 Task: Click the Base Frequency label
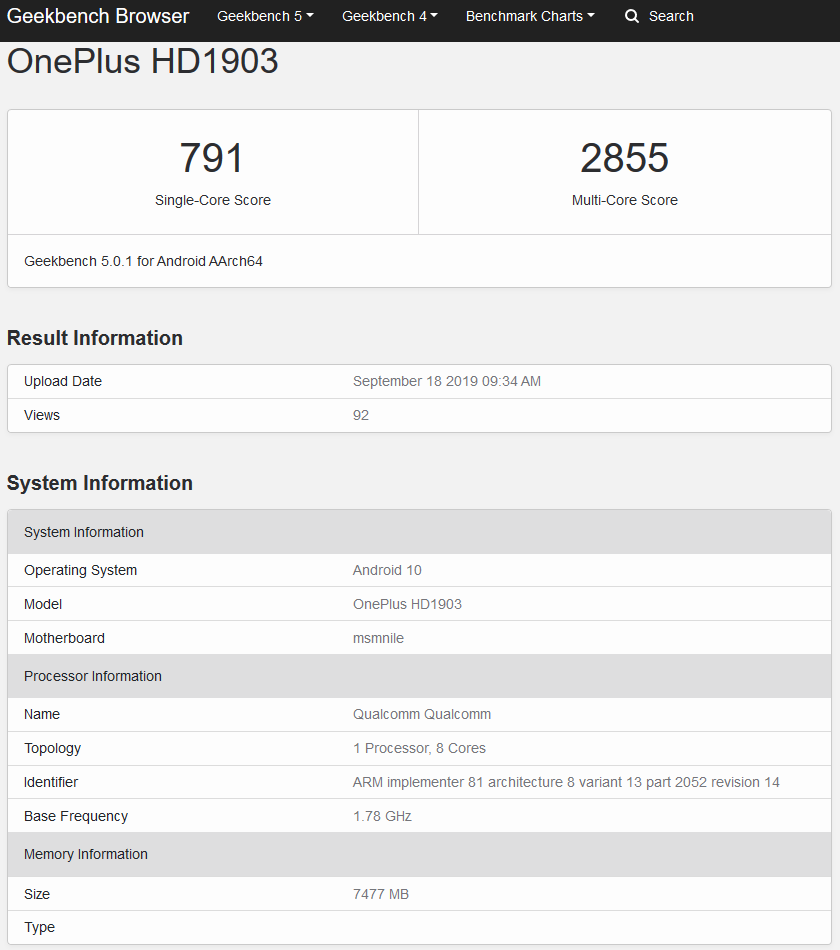pos(76,816)
